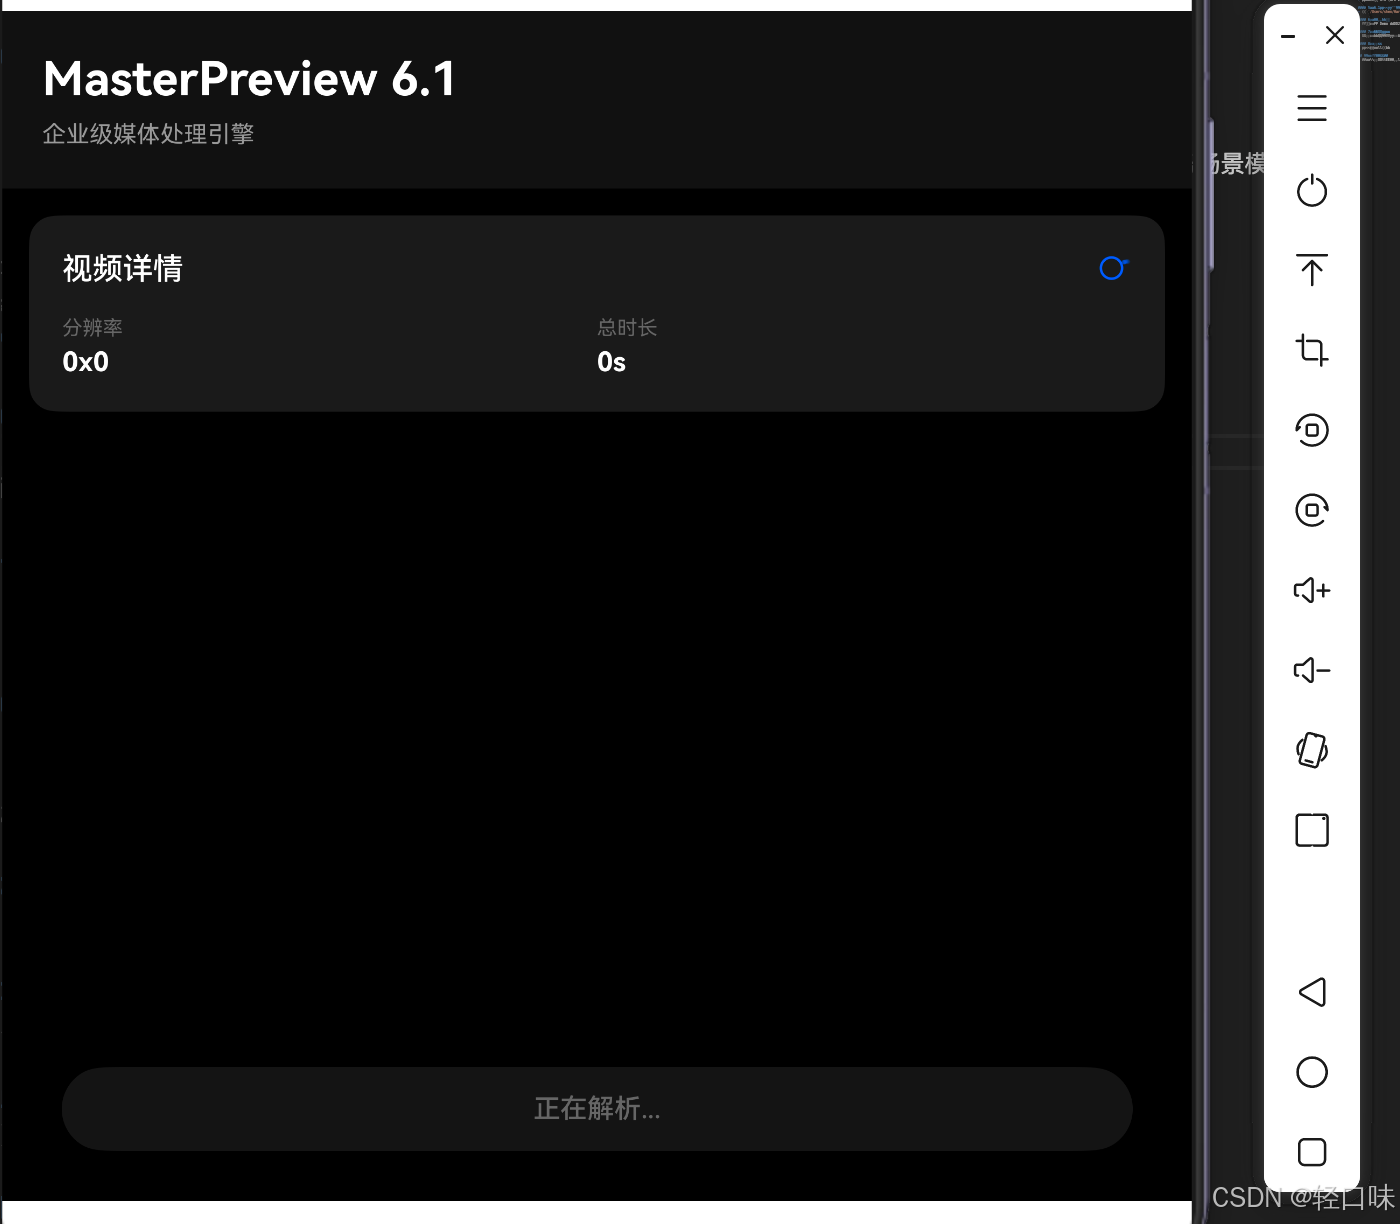Decrease volume with the speaker minus icon
The image size is (1400, 1224).
tap(1312, 670)
